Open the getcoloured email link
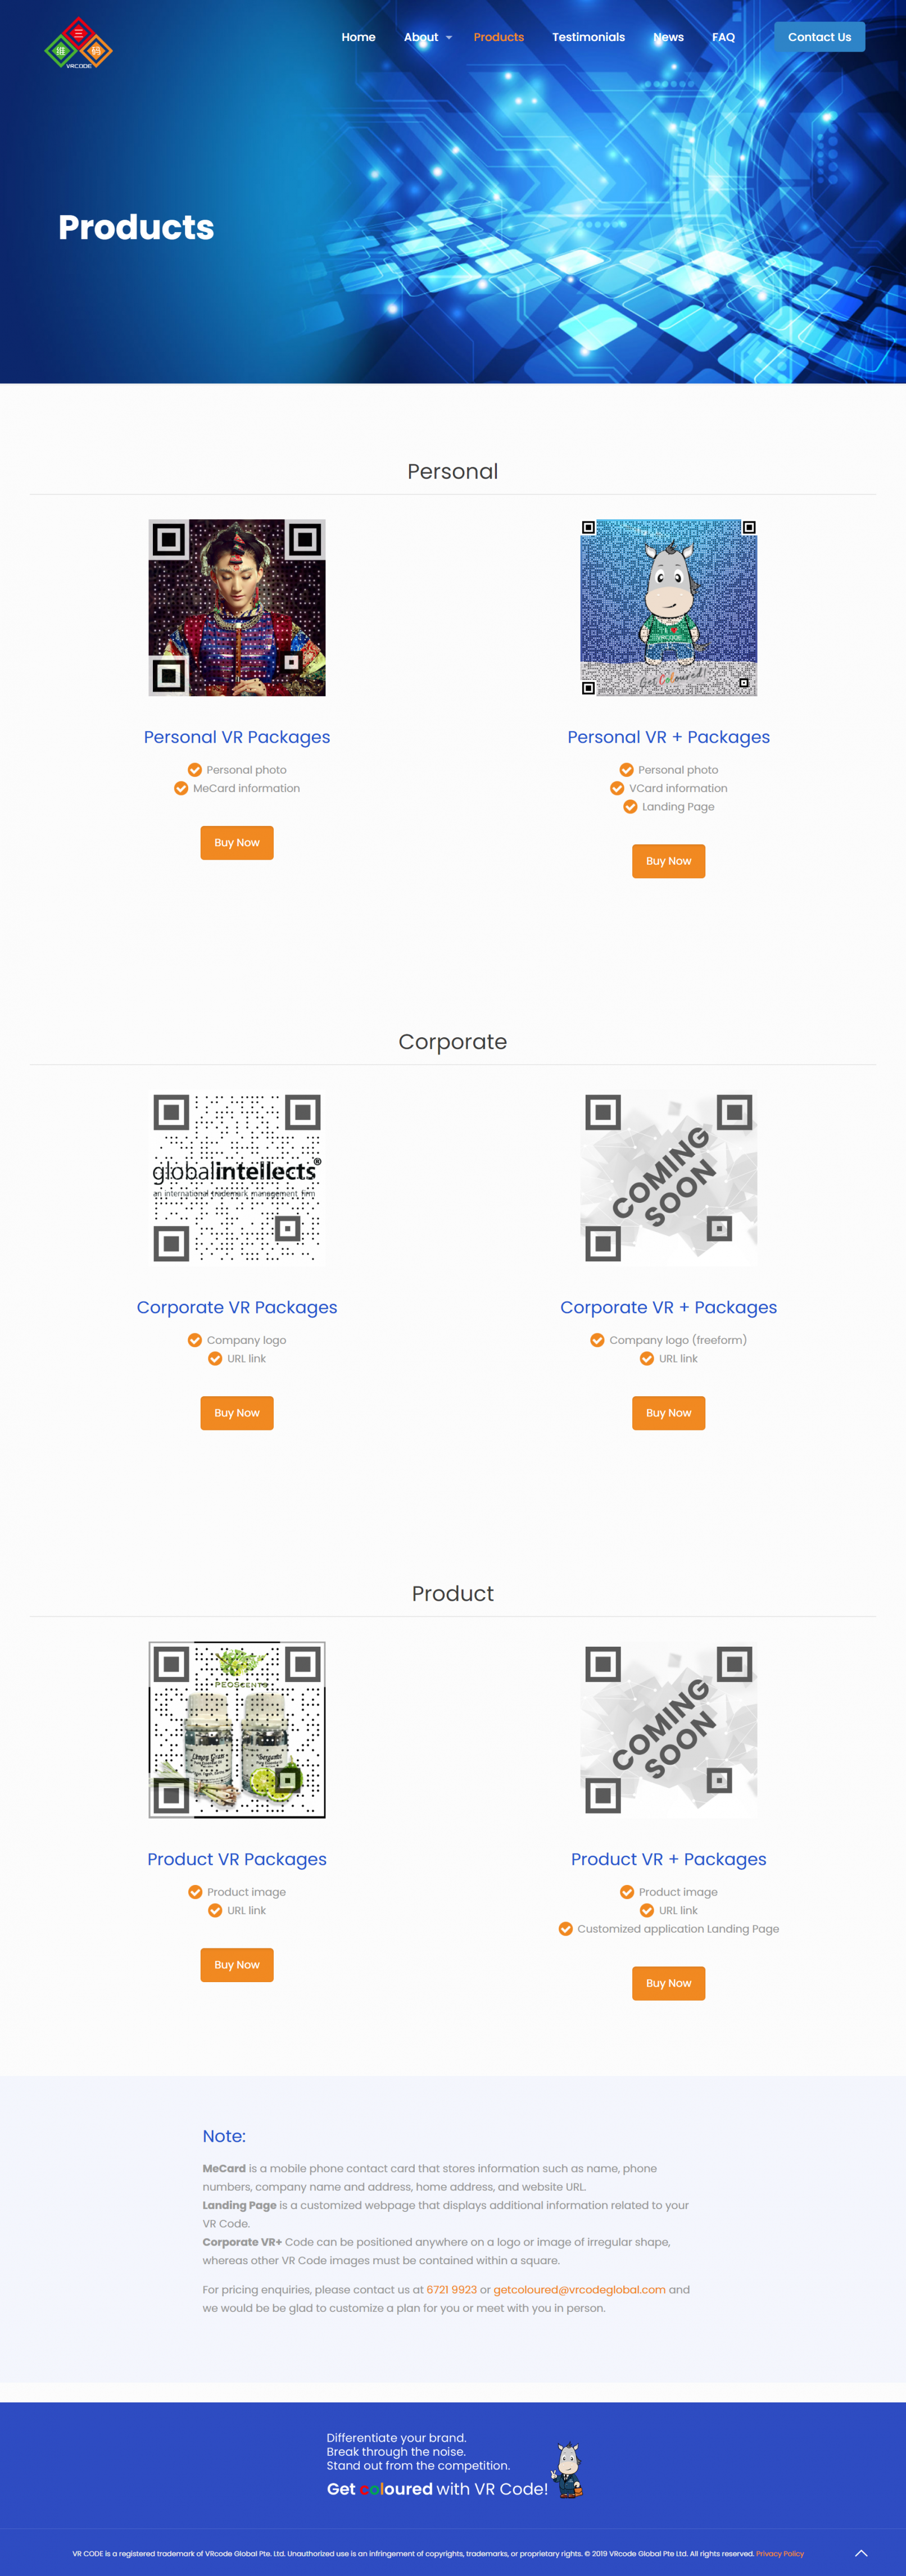Image resolution: width=906 pixels, height=2576 pixels. (x=579, y=2289)
